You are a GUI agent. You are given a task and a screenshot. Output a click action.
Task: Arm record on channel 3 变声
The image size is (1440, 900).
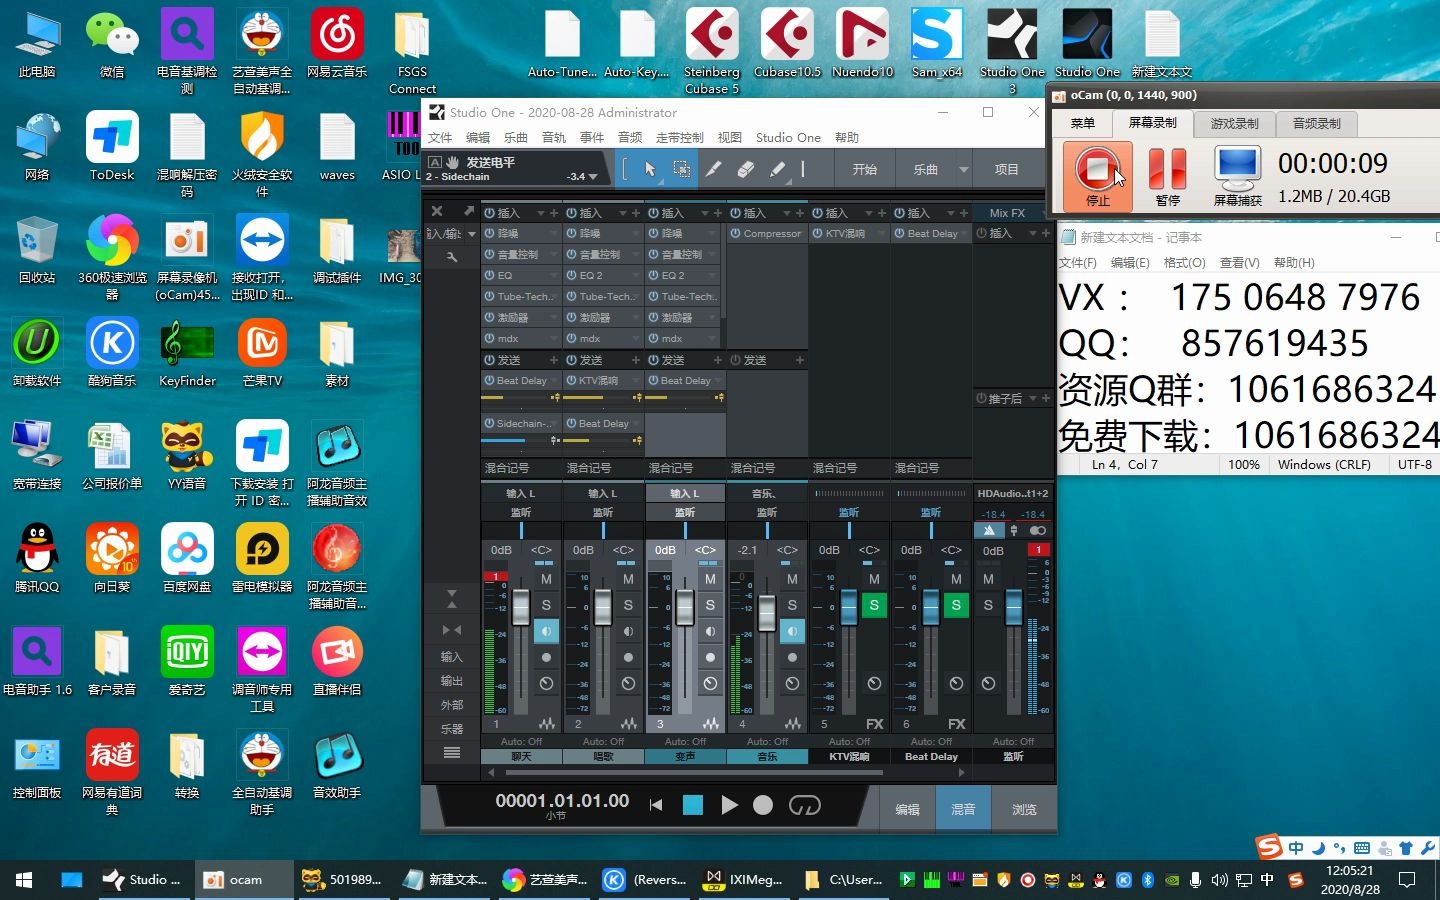pos(710,657)
